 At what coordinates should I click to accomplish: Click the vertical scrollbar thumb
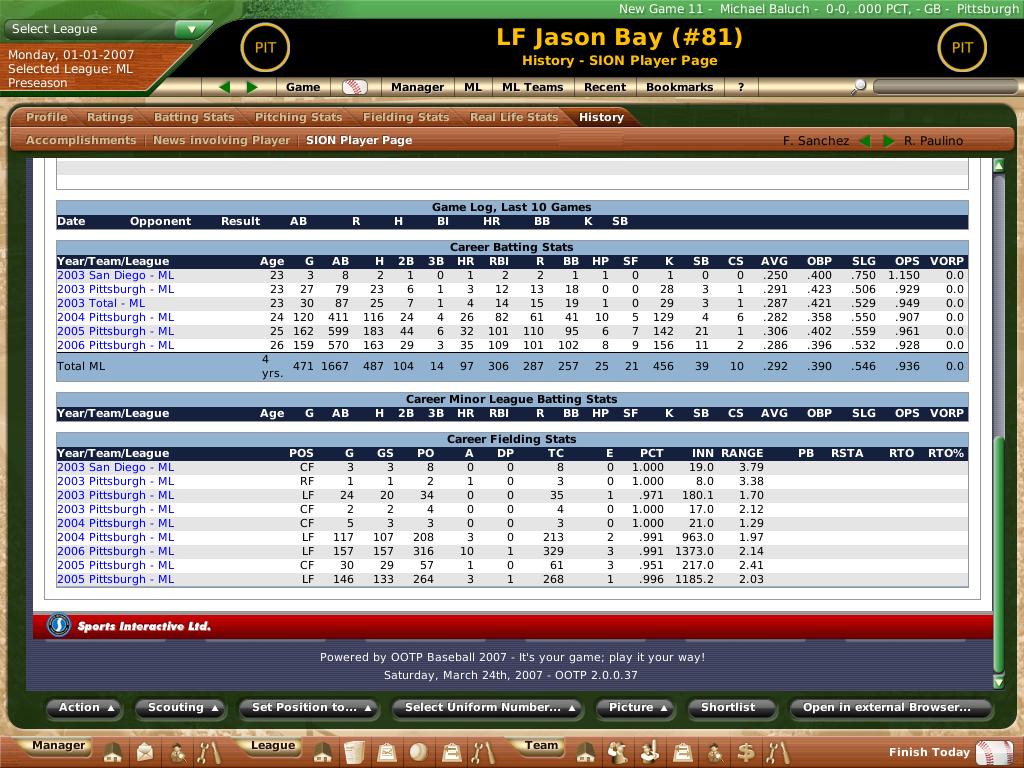pos(998,555)
